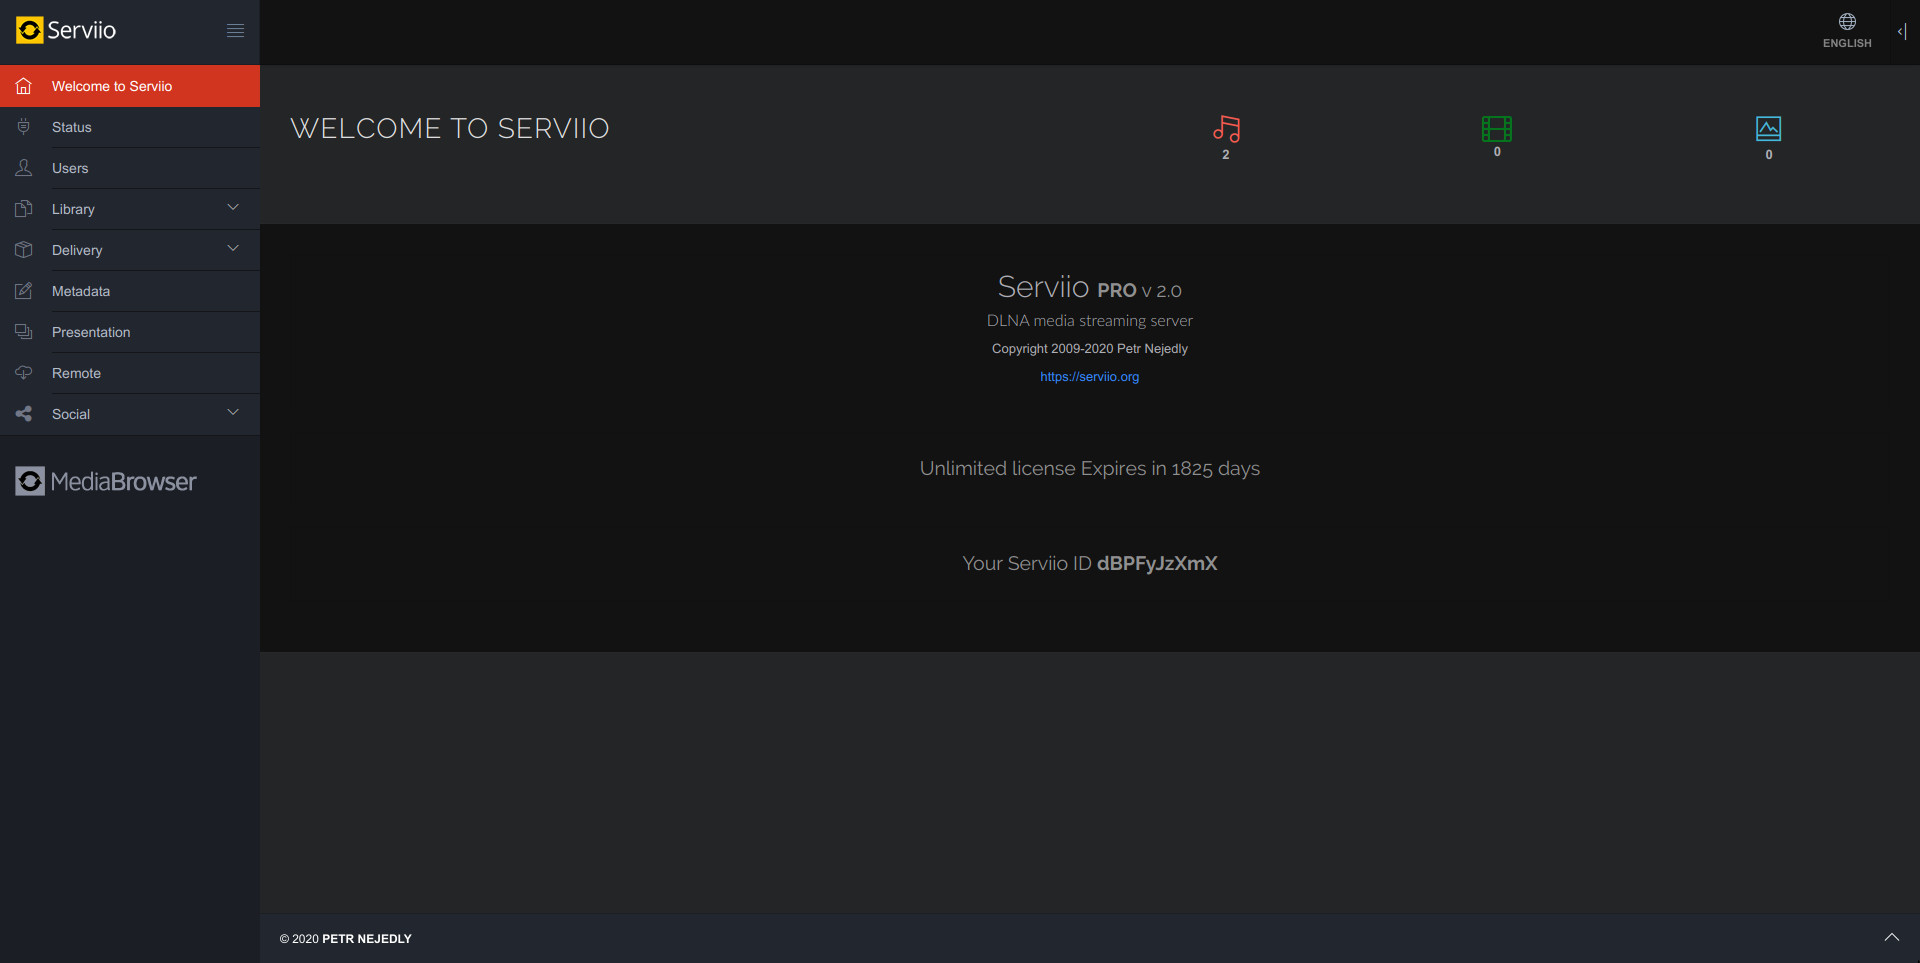Image resolution: width=1920 pixels, height=963 pixels.
Task: Open the Remote menu item
Action: [130, 373]
